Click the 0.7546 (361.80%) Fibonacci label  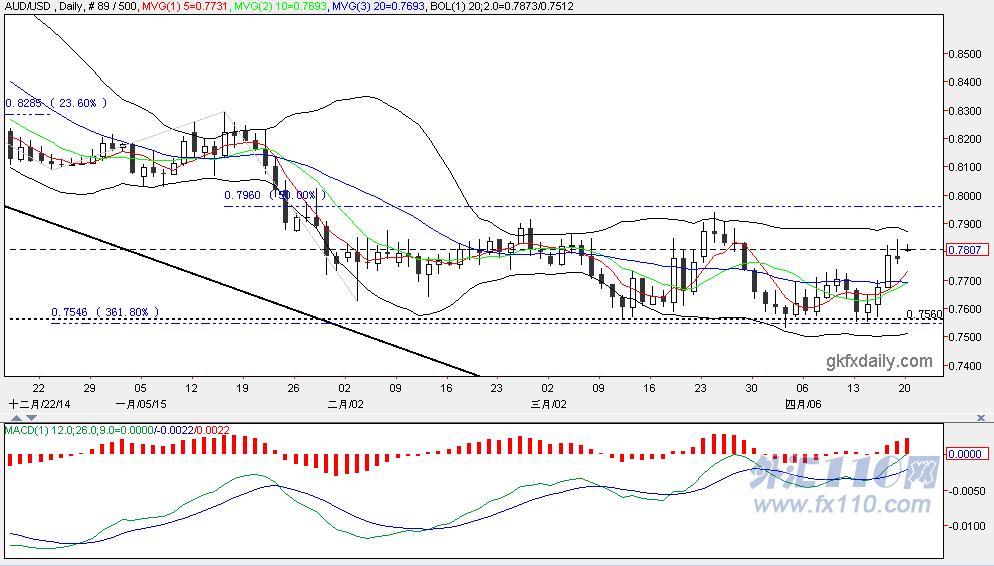(x=105, y=312)
